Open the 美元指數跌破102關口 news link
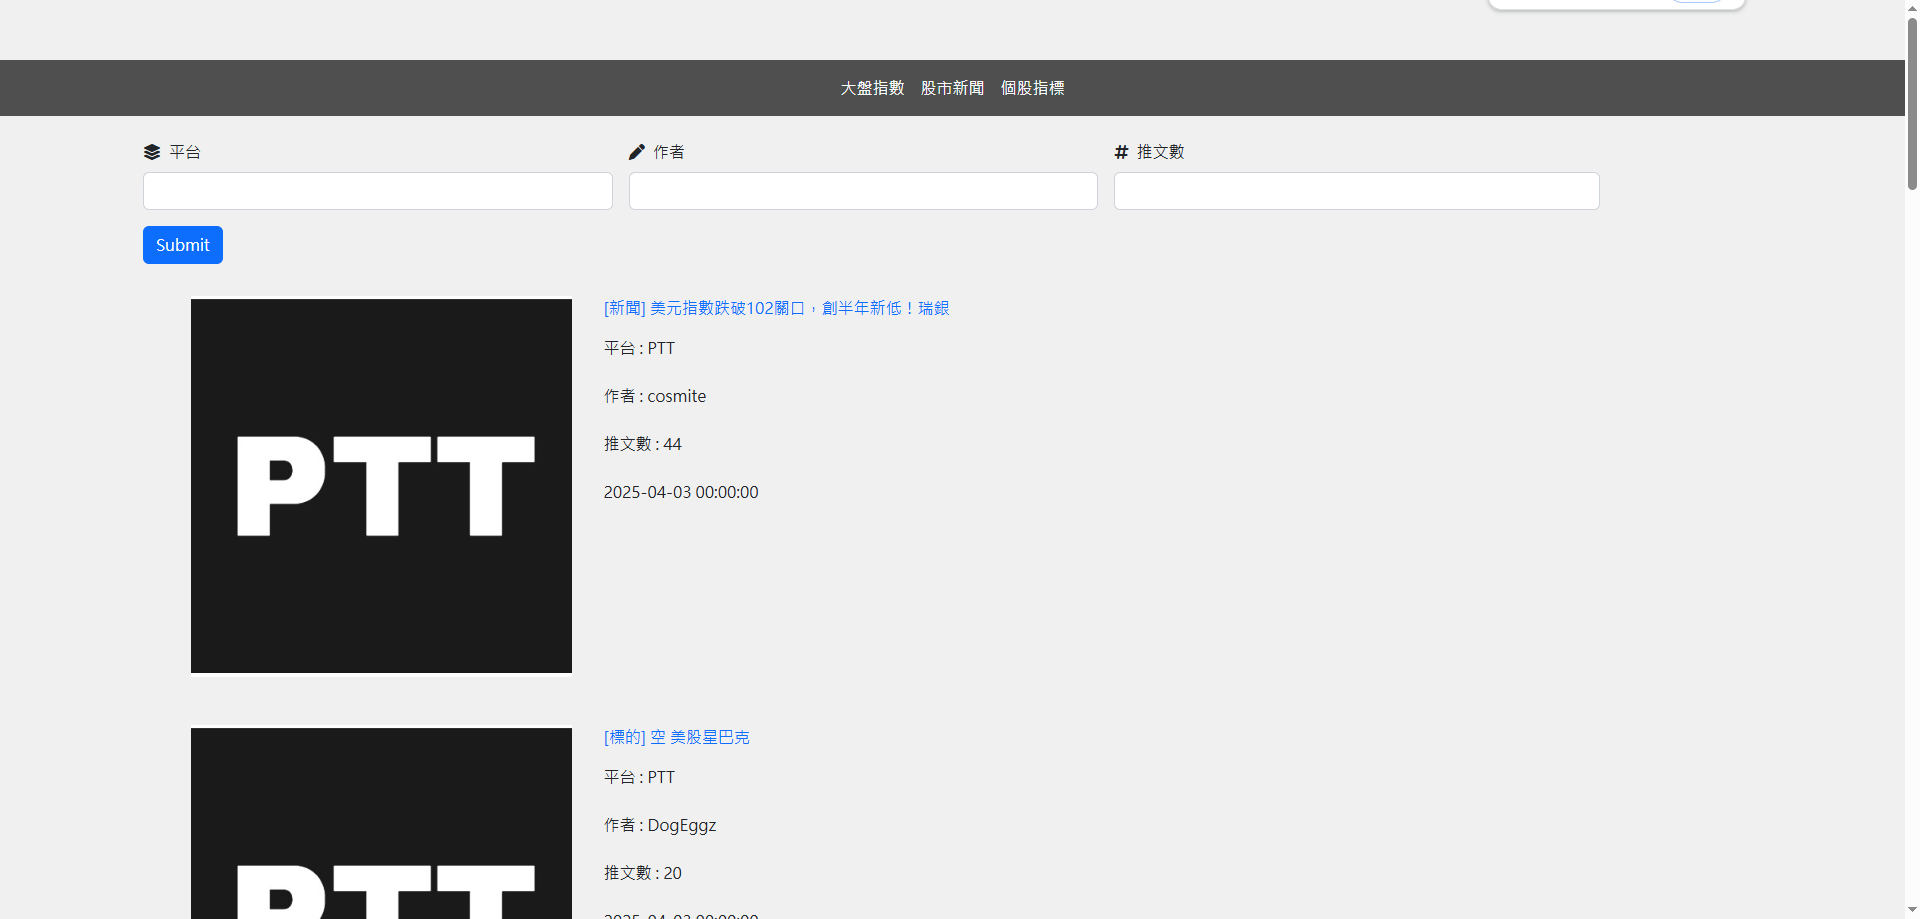 [x=777, y=308]
